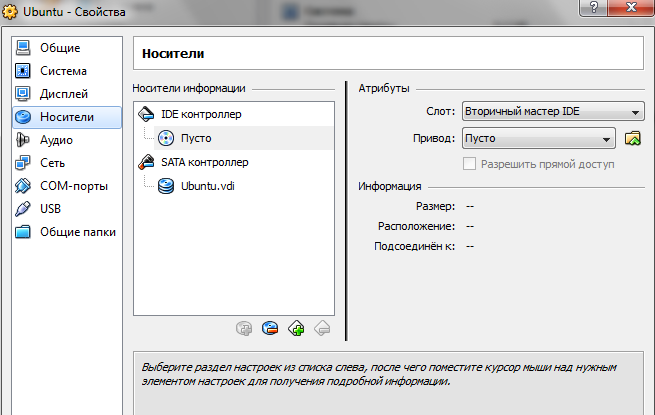Open the Слот dropdown
The width and height of the screenshot is (655, 415).
(x=553, y=112)
